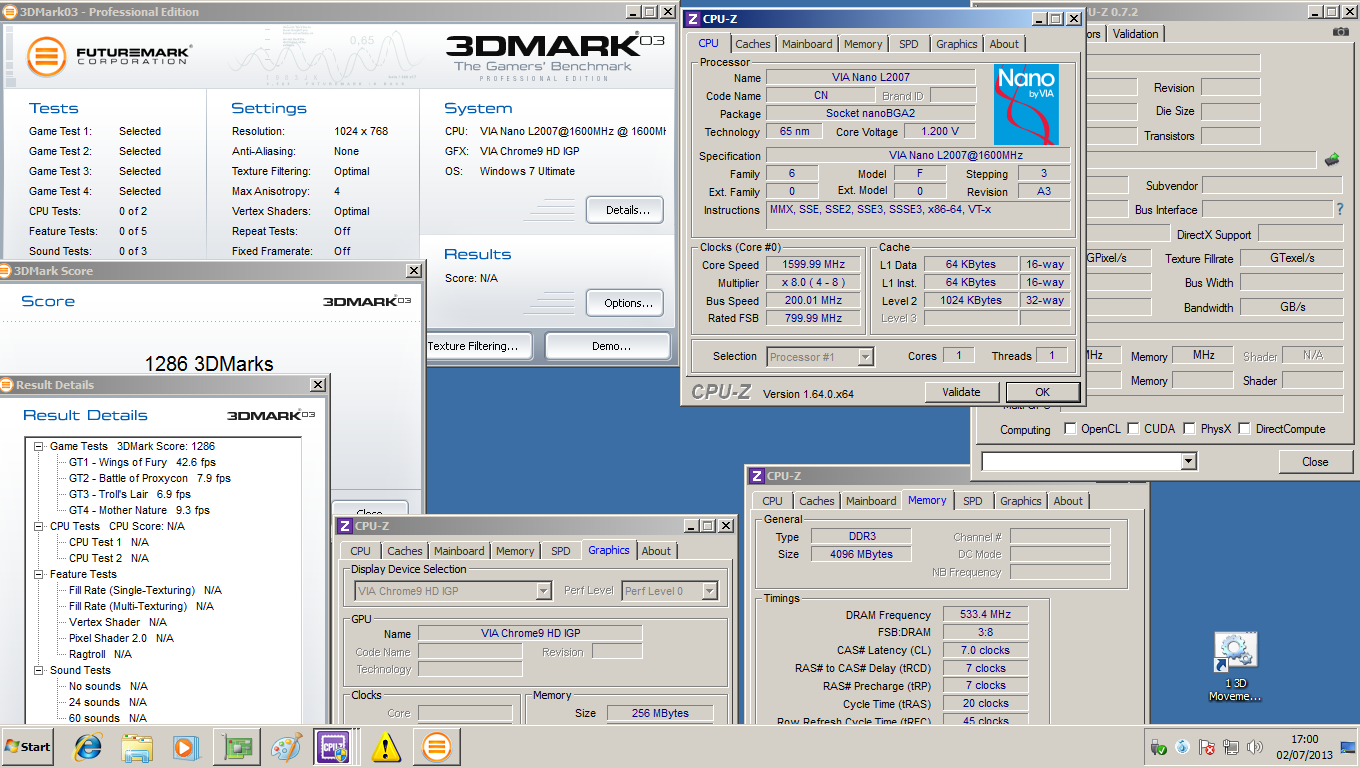This screenshot has height=768, width=1360.
Task: Click the CPU-Z title bar icon of CPU window
Action: pyautogui.click(x=693, y=18)
